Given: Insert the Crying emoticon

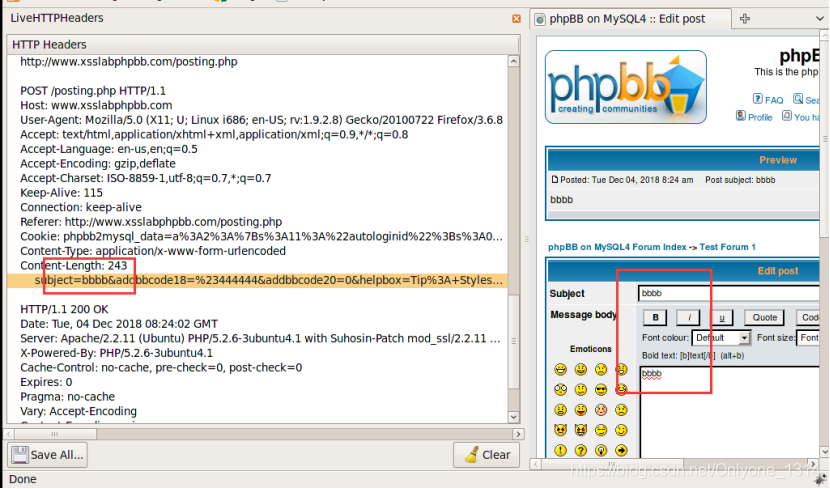Looking at the screenshot, I should pyautogui.click(x=621, y=410).
